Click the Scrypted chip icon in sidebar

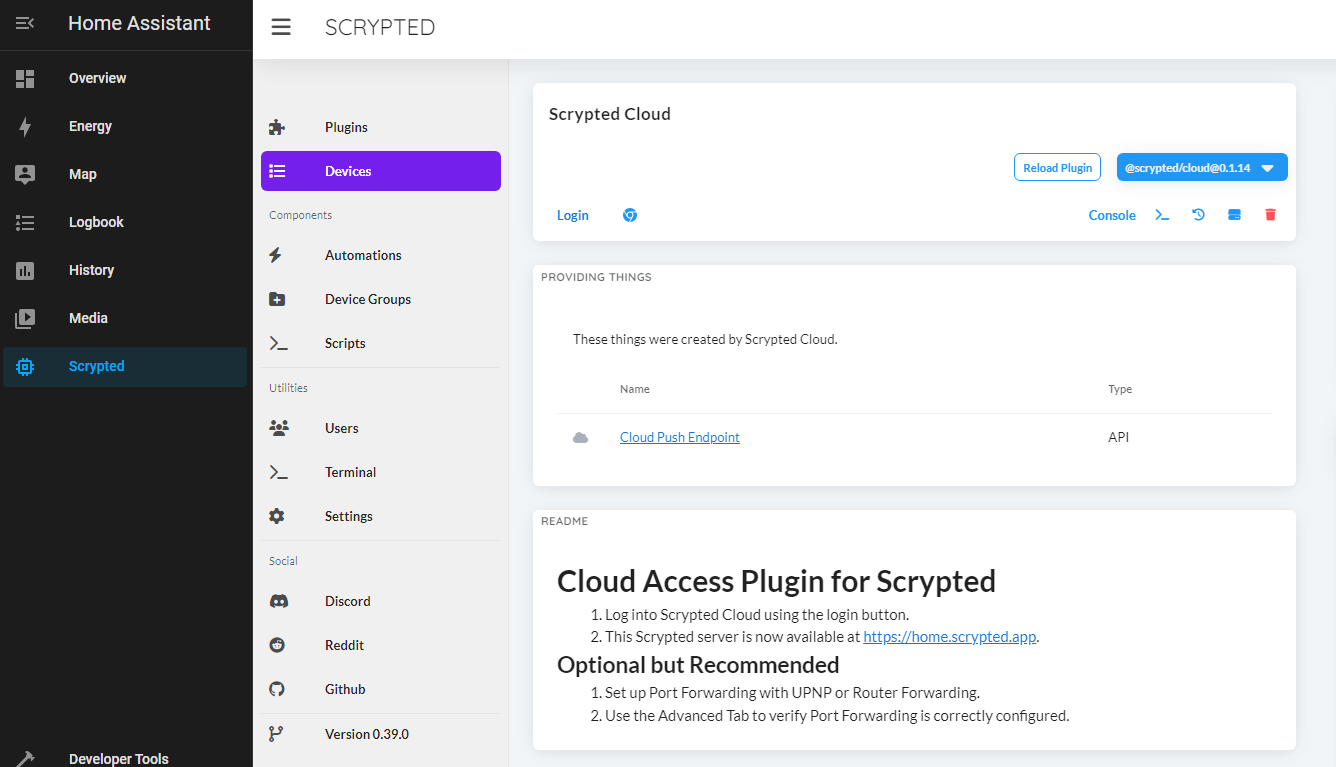pos(25,366)
